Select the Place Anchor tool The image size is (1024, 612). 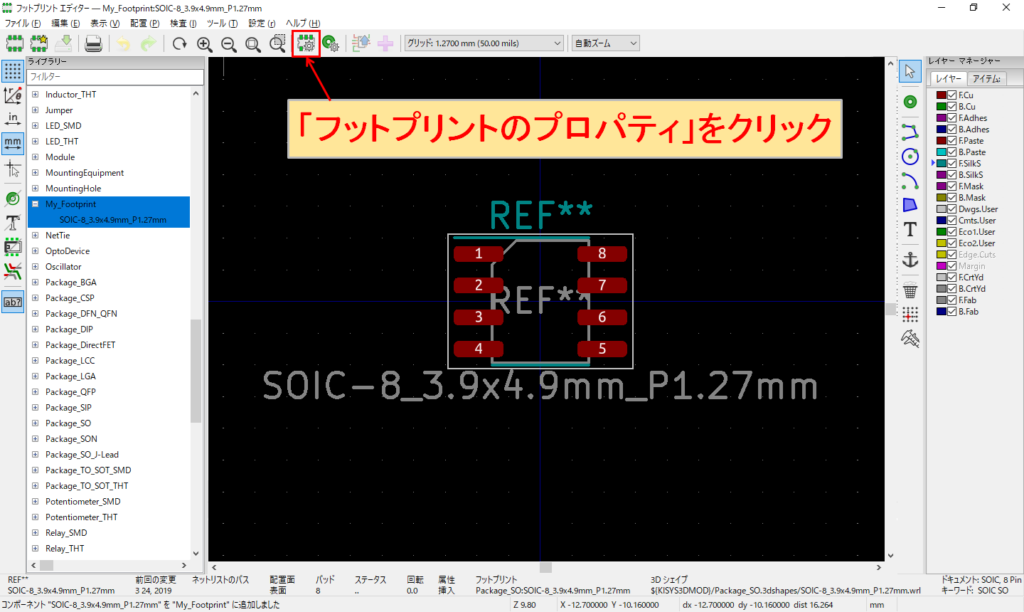coord(910,259)
